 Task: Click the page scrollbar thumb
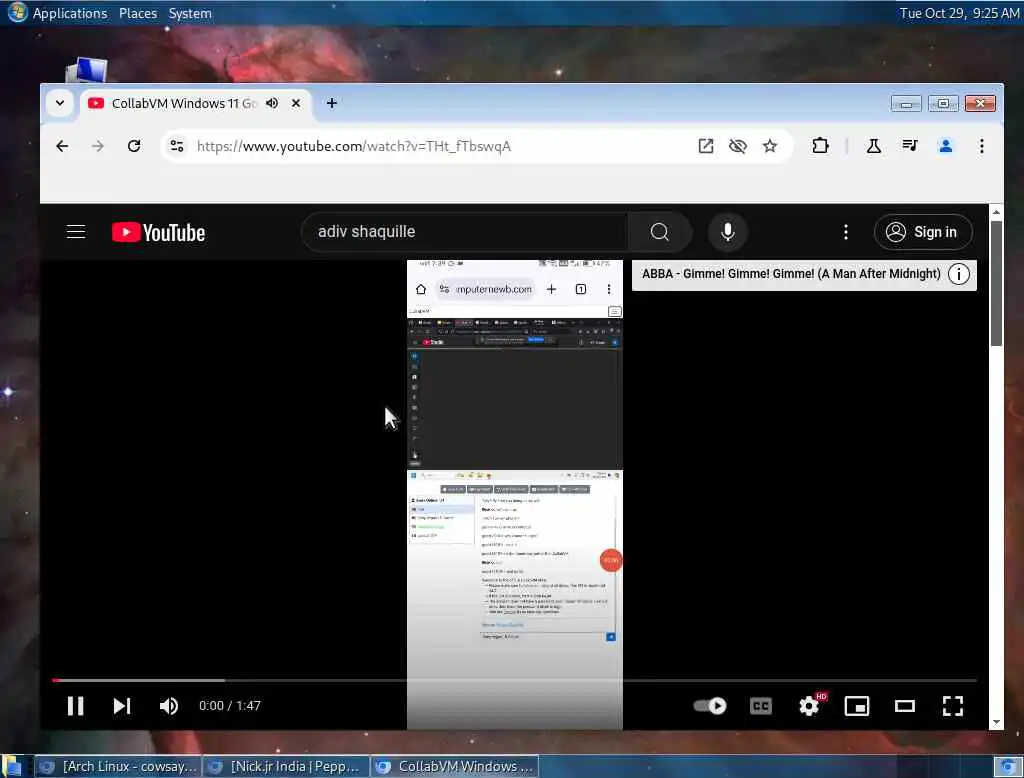point(996,283)
